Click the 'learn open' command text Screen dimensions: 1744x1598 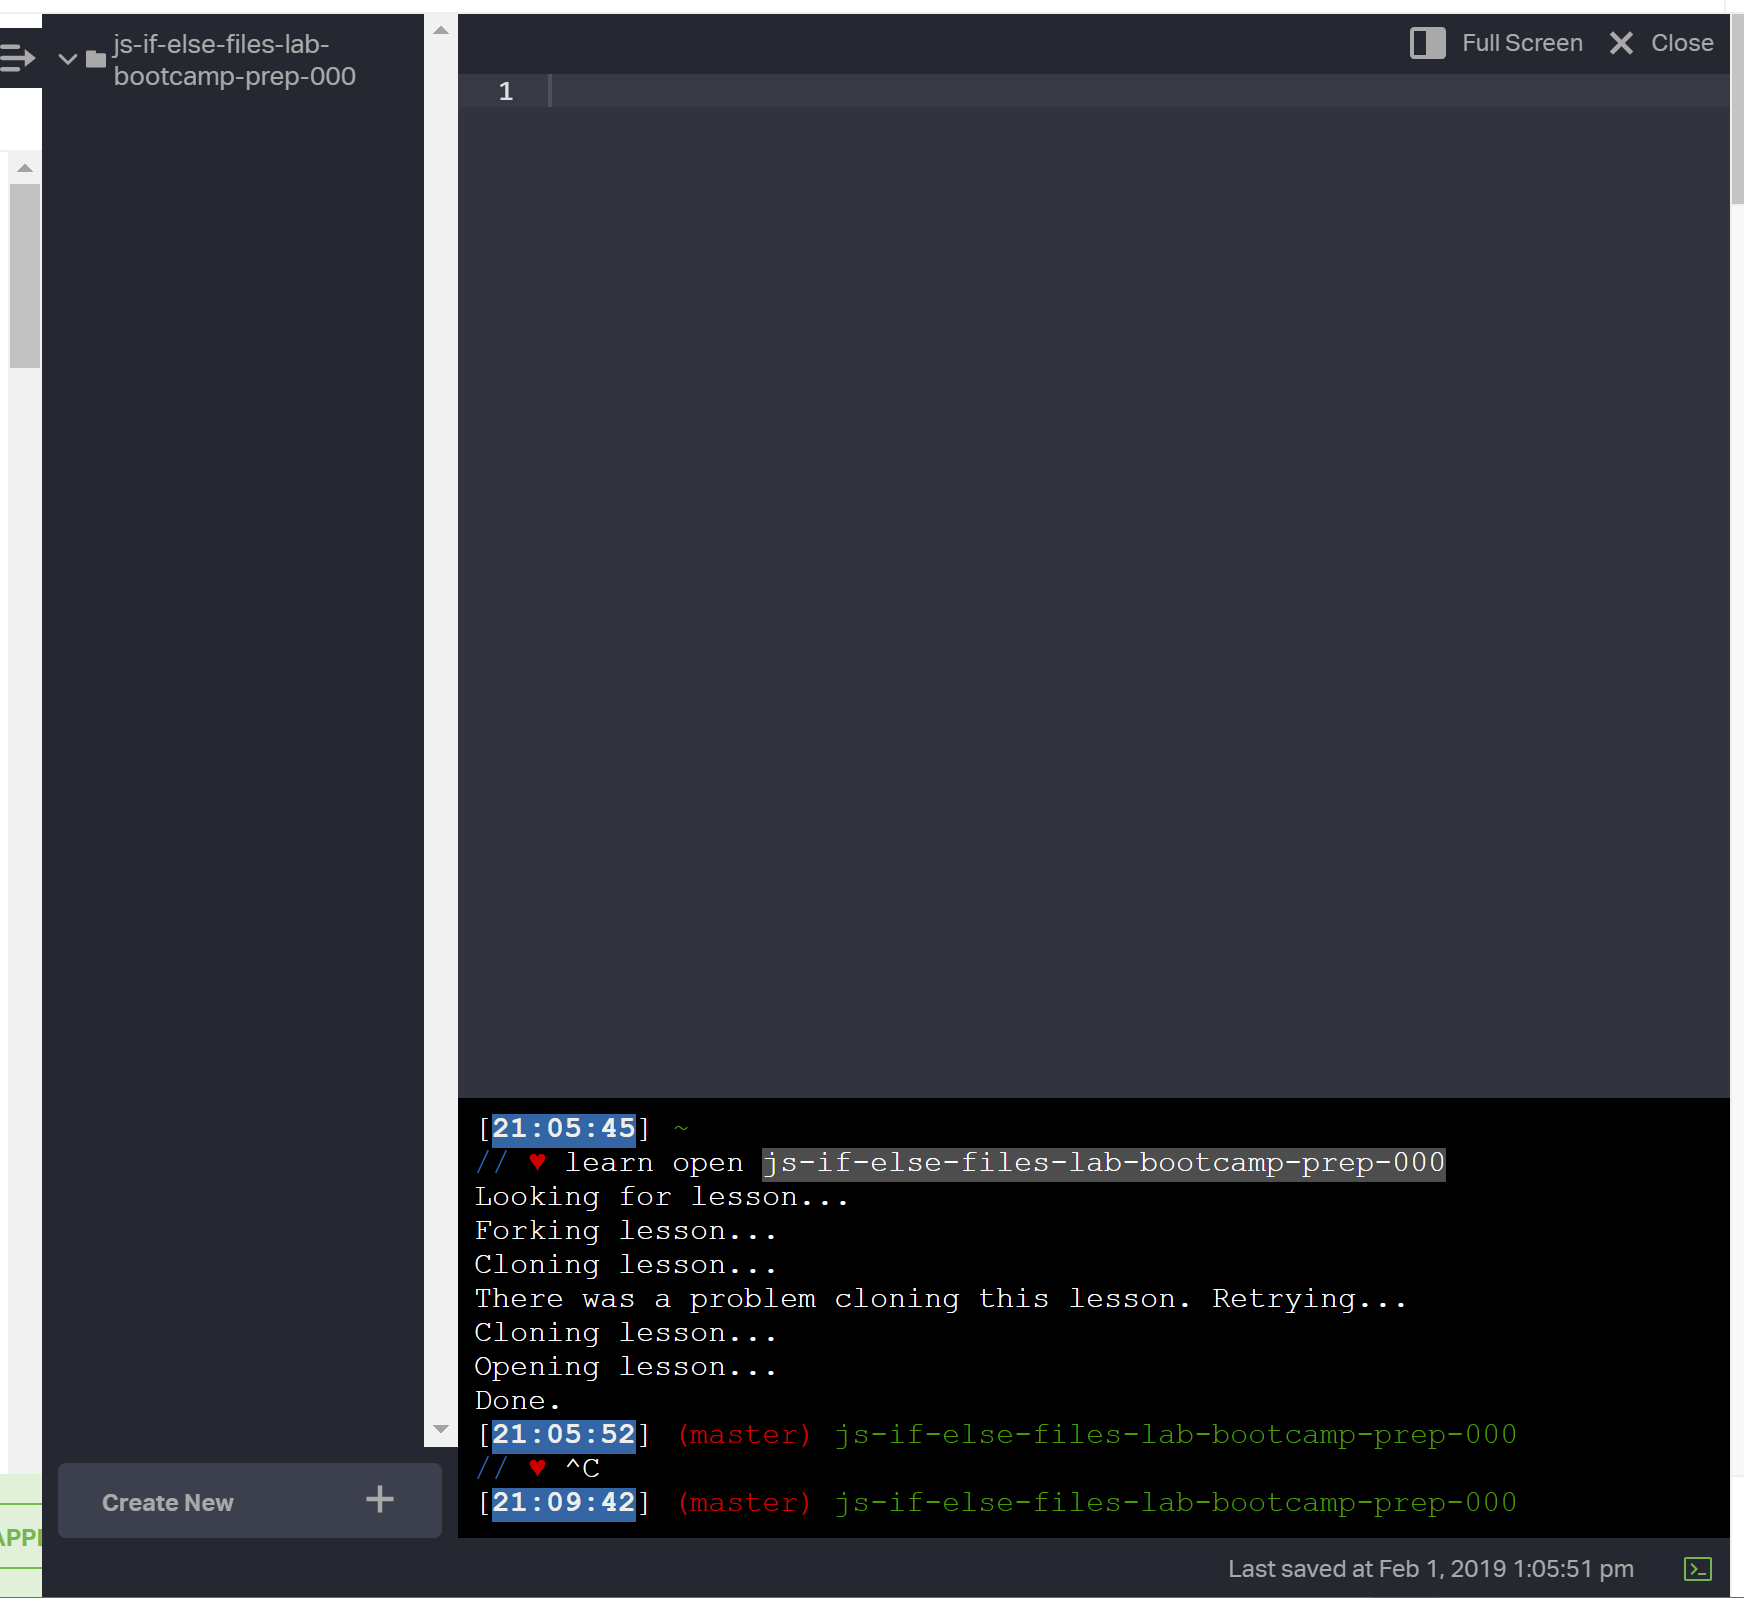click(x=654, y=1163)
